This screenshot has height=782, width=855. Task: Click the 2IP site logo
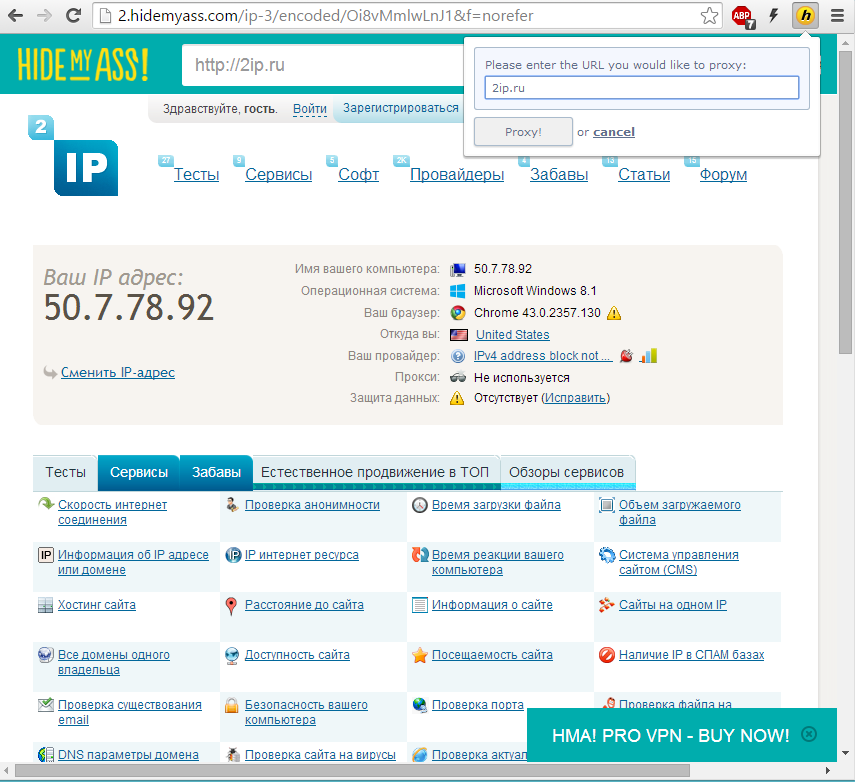(x=73, y=155)
